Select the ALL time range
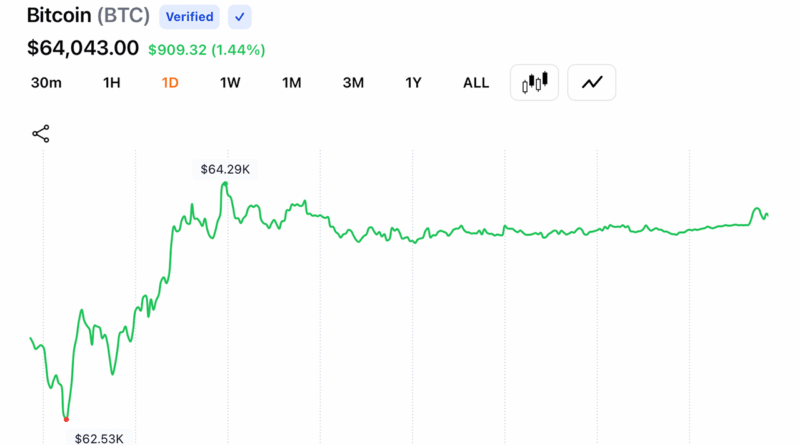The width and height of the screenshot is (800, 445). click(x=476, y=83)
